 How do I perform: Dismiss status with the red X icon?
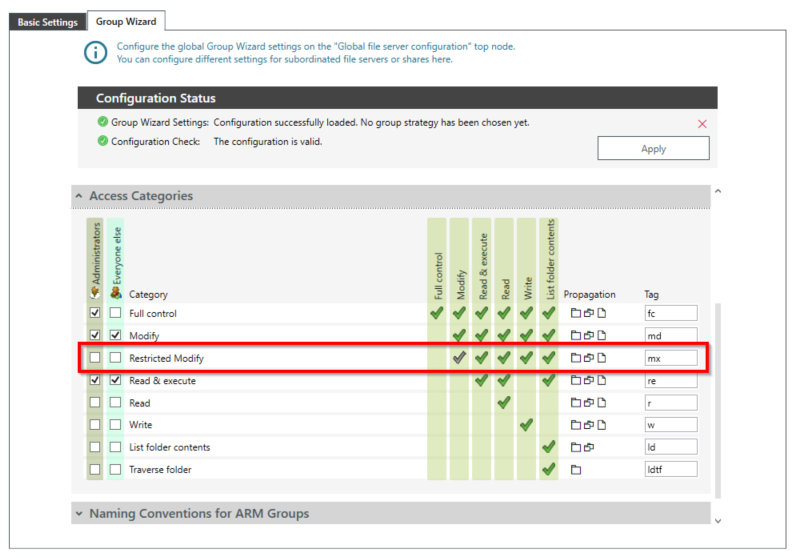[702, 124]
